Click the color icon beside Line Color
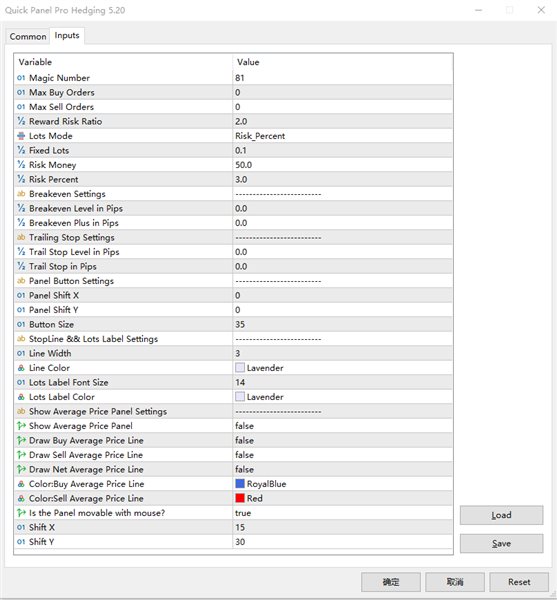557x600 pixels. (x=21, y=368)
